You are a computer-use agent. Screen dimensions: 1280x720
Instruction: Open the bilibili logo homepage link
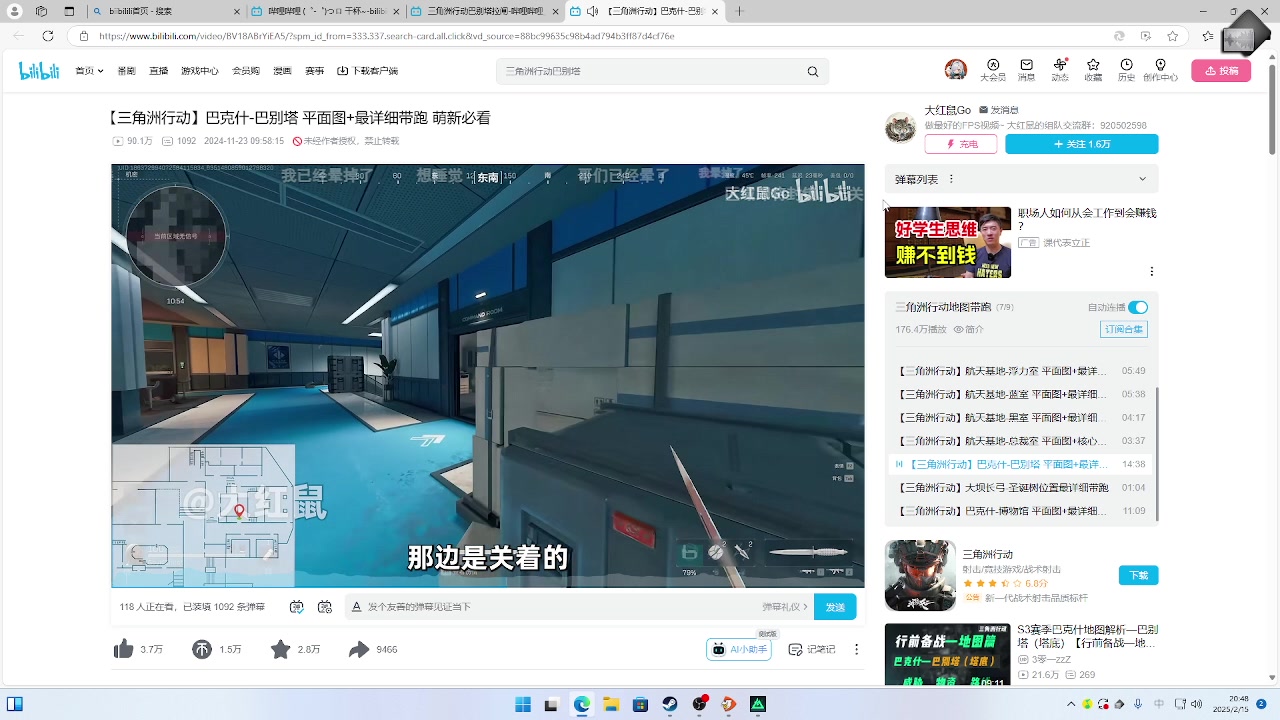click(39, 71)
